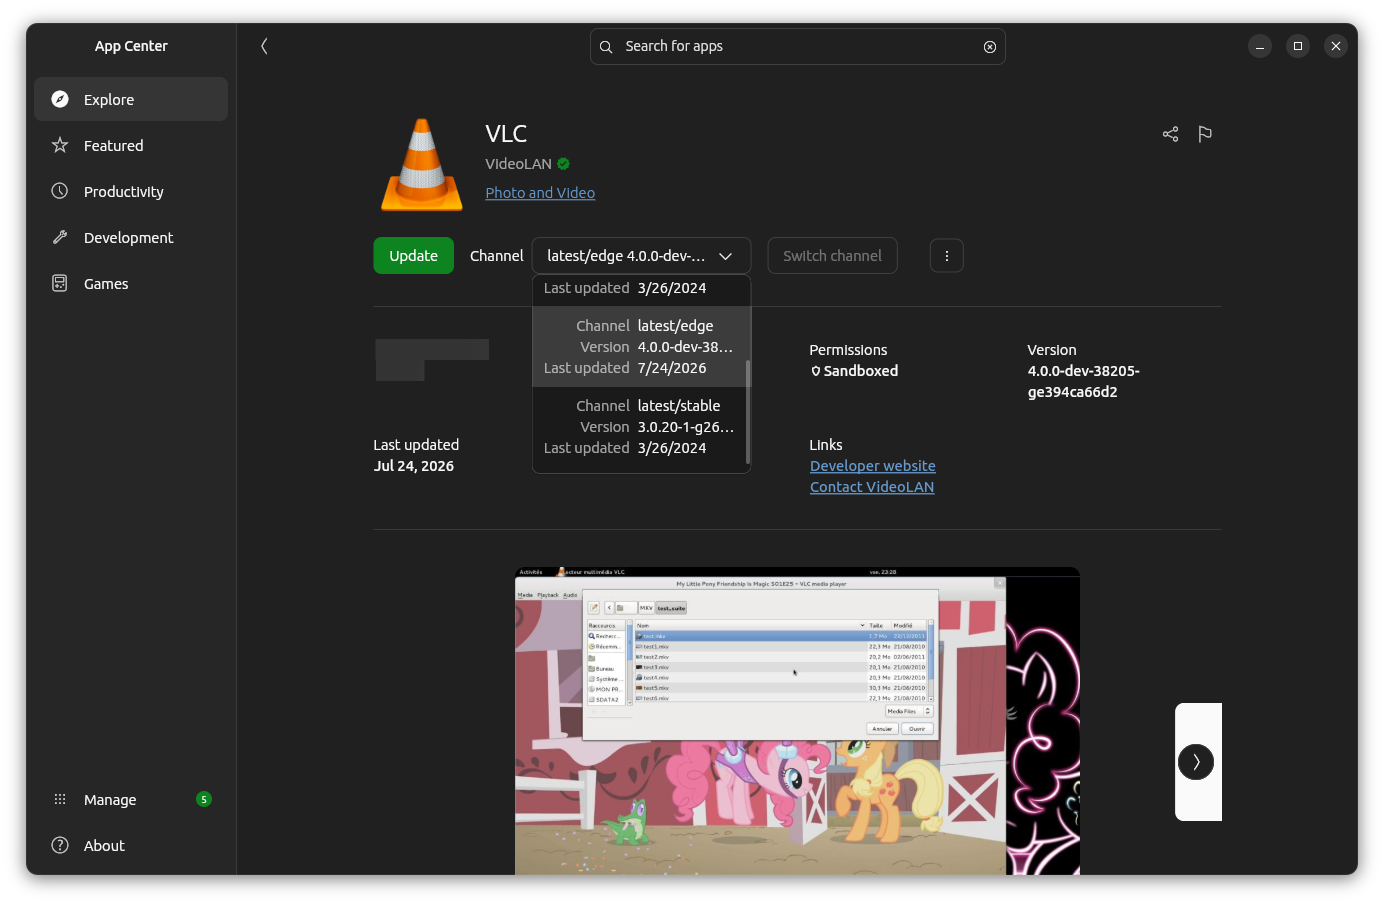Click the Manage grid icon
The image size is (1384, 904).
(60, 799)
